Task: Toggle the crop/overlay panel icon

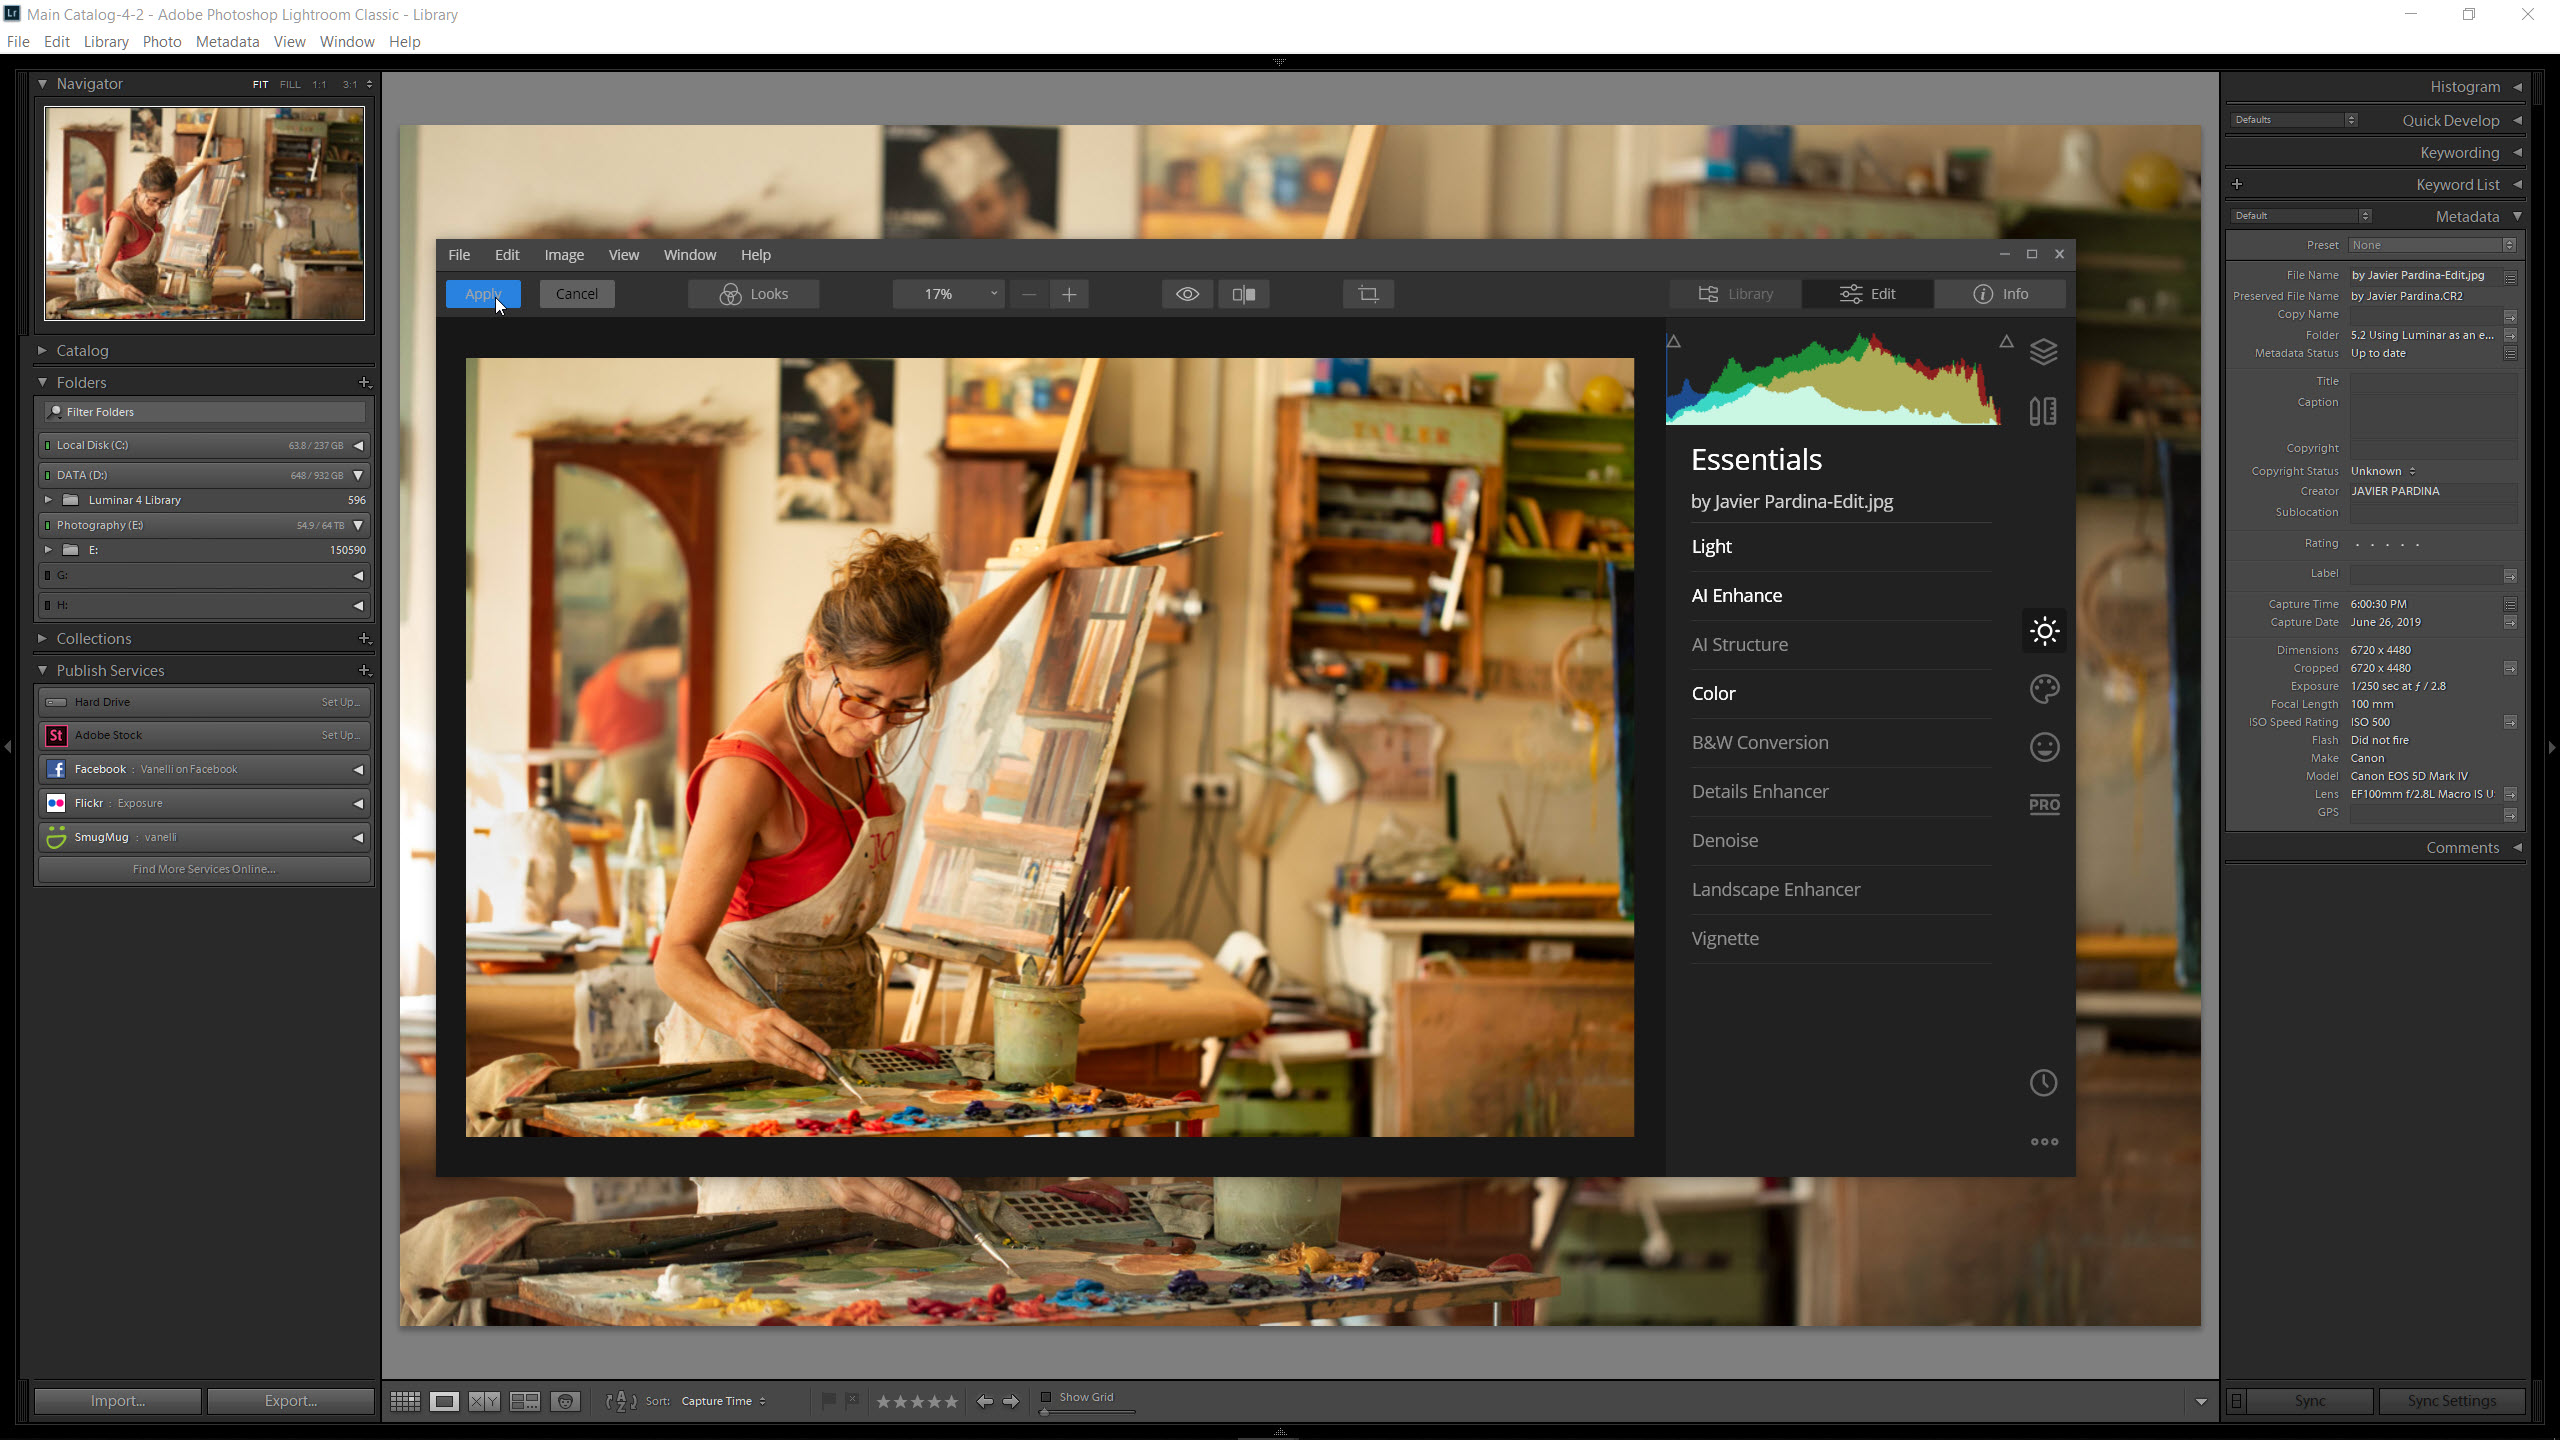Action: click(1370, 294)
